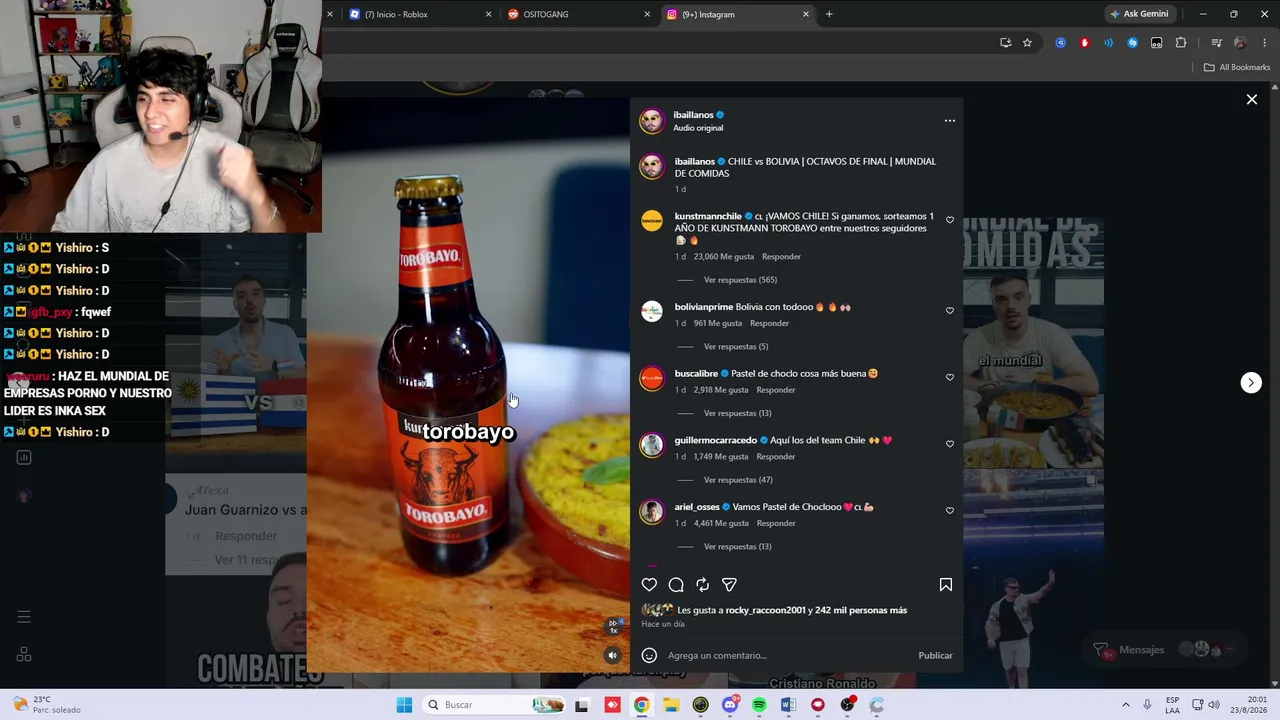The height and width of the screenshot is (720, 1280).
Task: View the 23,060 Me gusta count
Action: point(724,257)
